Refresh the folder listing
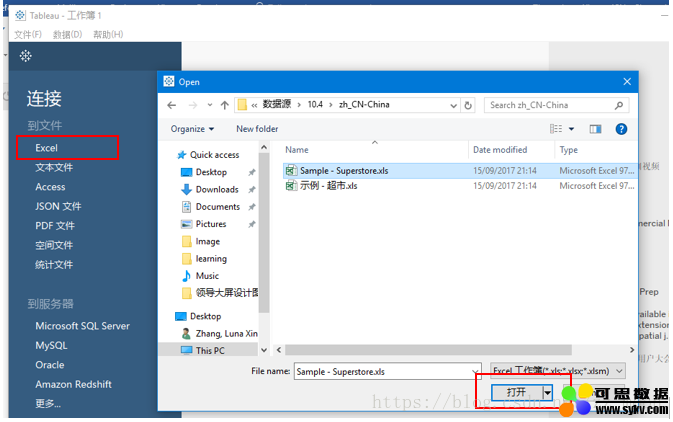Image resolution: width=673 pixels, height=422 pixels. click(468, 105)
